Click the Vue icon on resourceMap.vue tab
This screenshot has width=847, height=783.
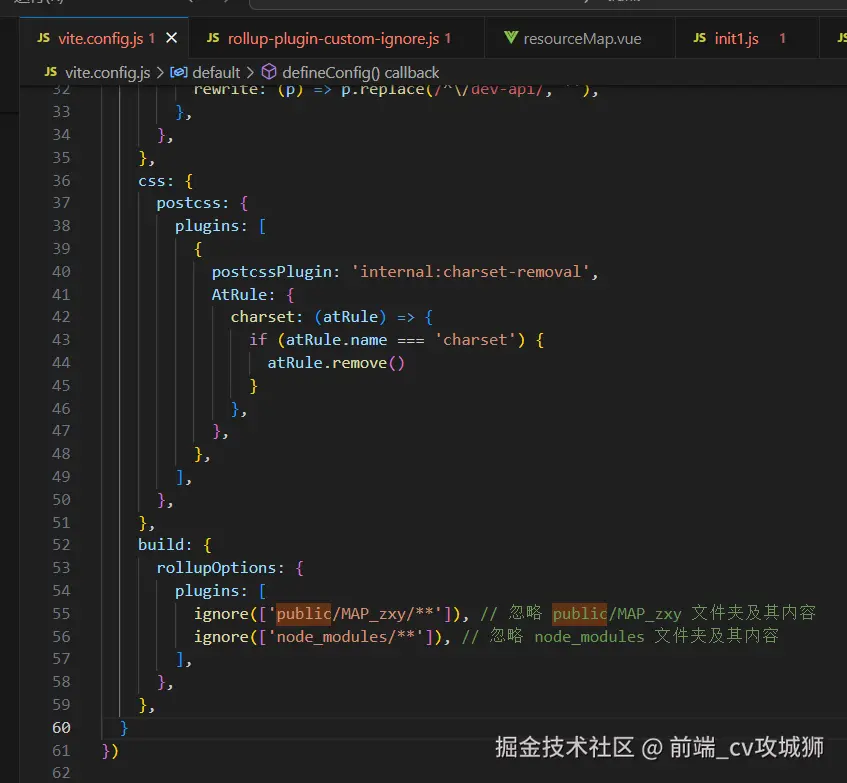509,37
